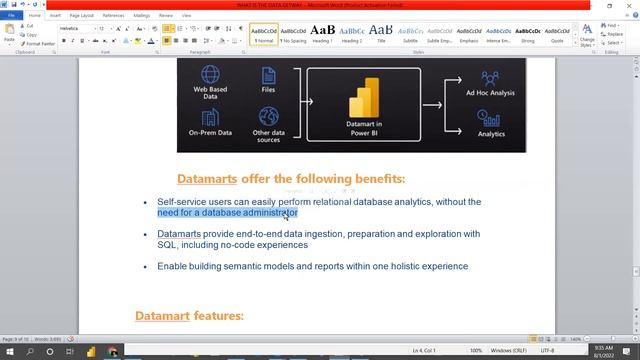
Task: Toggle the Bullets list button
Action: (x=166, y=29)
